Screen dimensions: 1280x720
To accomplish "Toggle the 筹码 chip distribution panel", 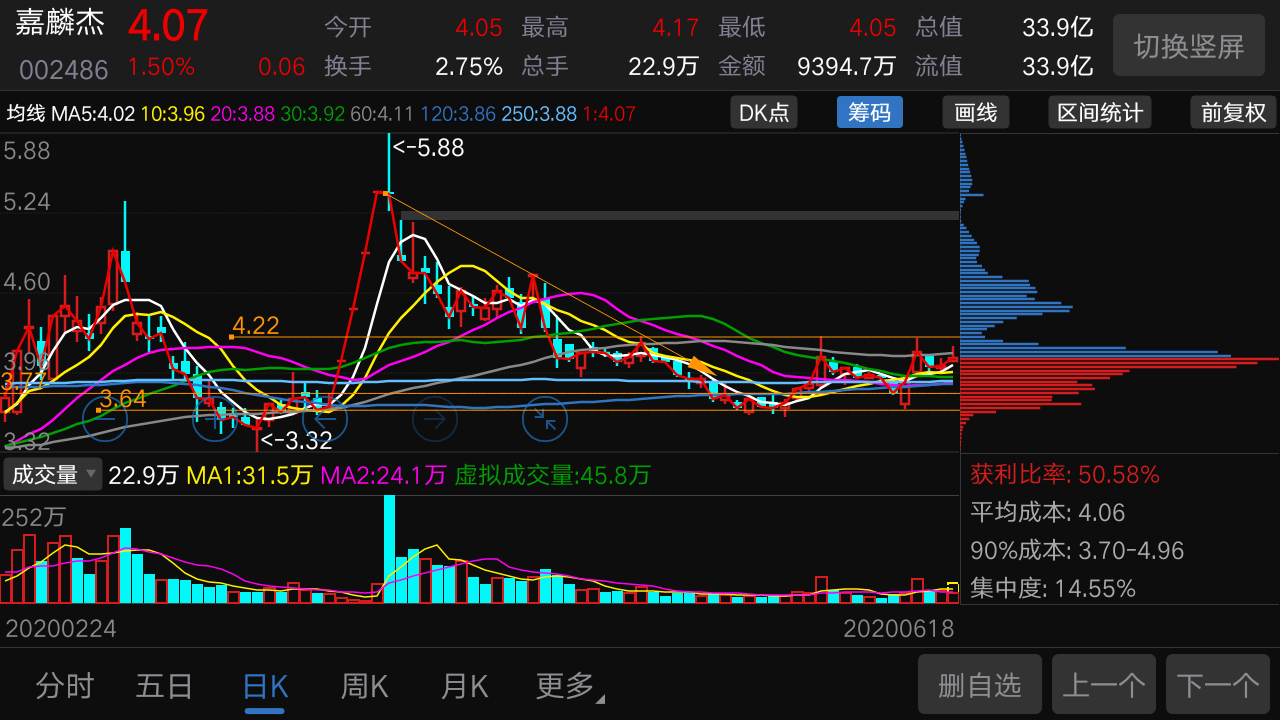I will (x=870, y=113).
